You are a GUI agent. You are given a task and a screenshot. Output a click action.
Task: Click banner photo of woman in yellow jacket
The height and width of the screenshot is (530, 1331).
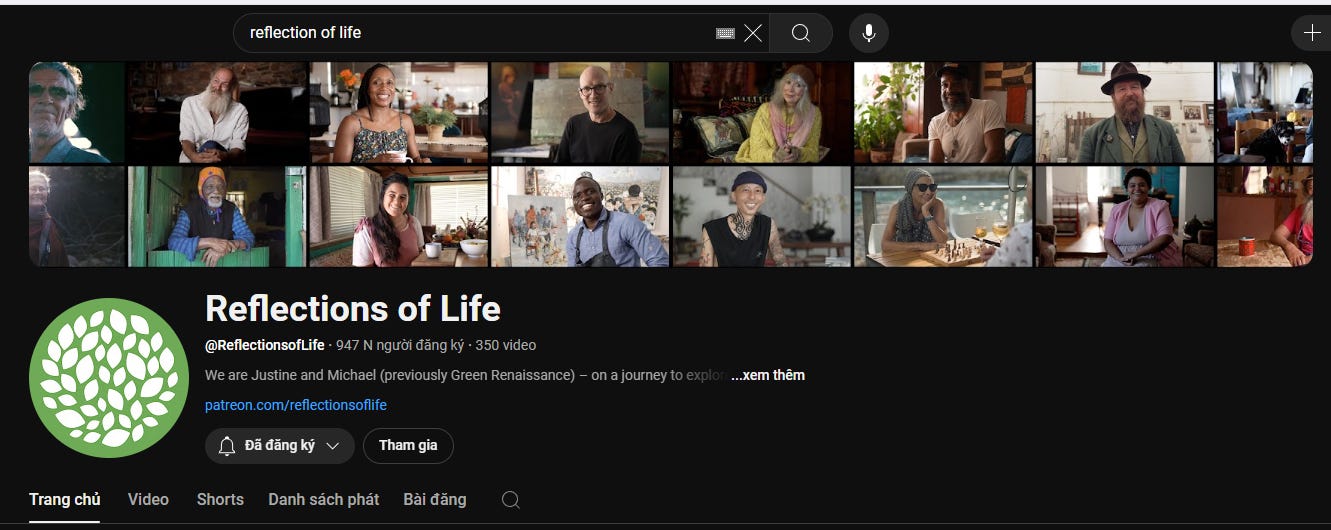tap(761, 113)
